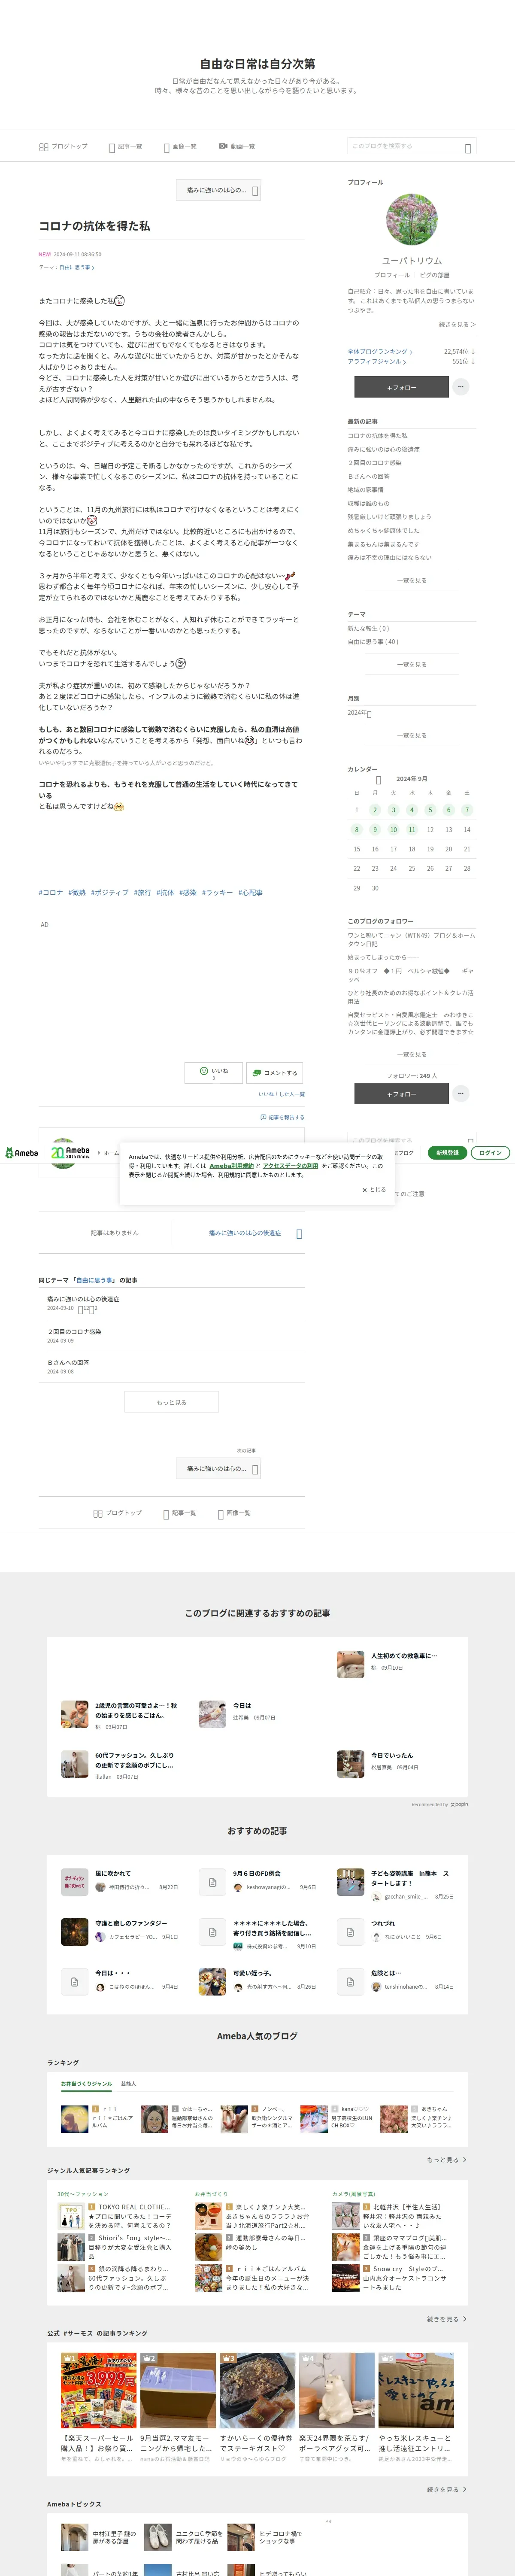Close the cookie notice with とじる
The height and width of the screenshot is (2576, 515).
click(374, 1190)
